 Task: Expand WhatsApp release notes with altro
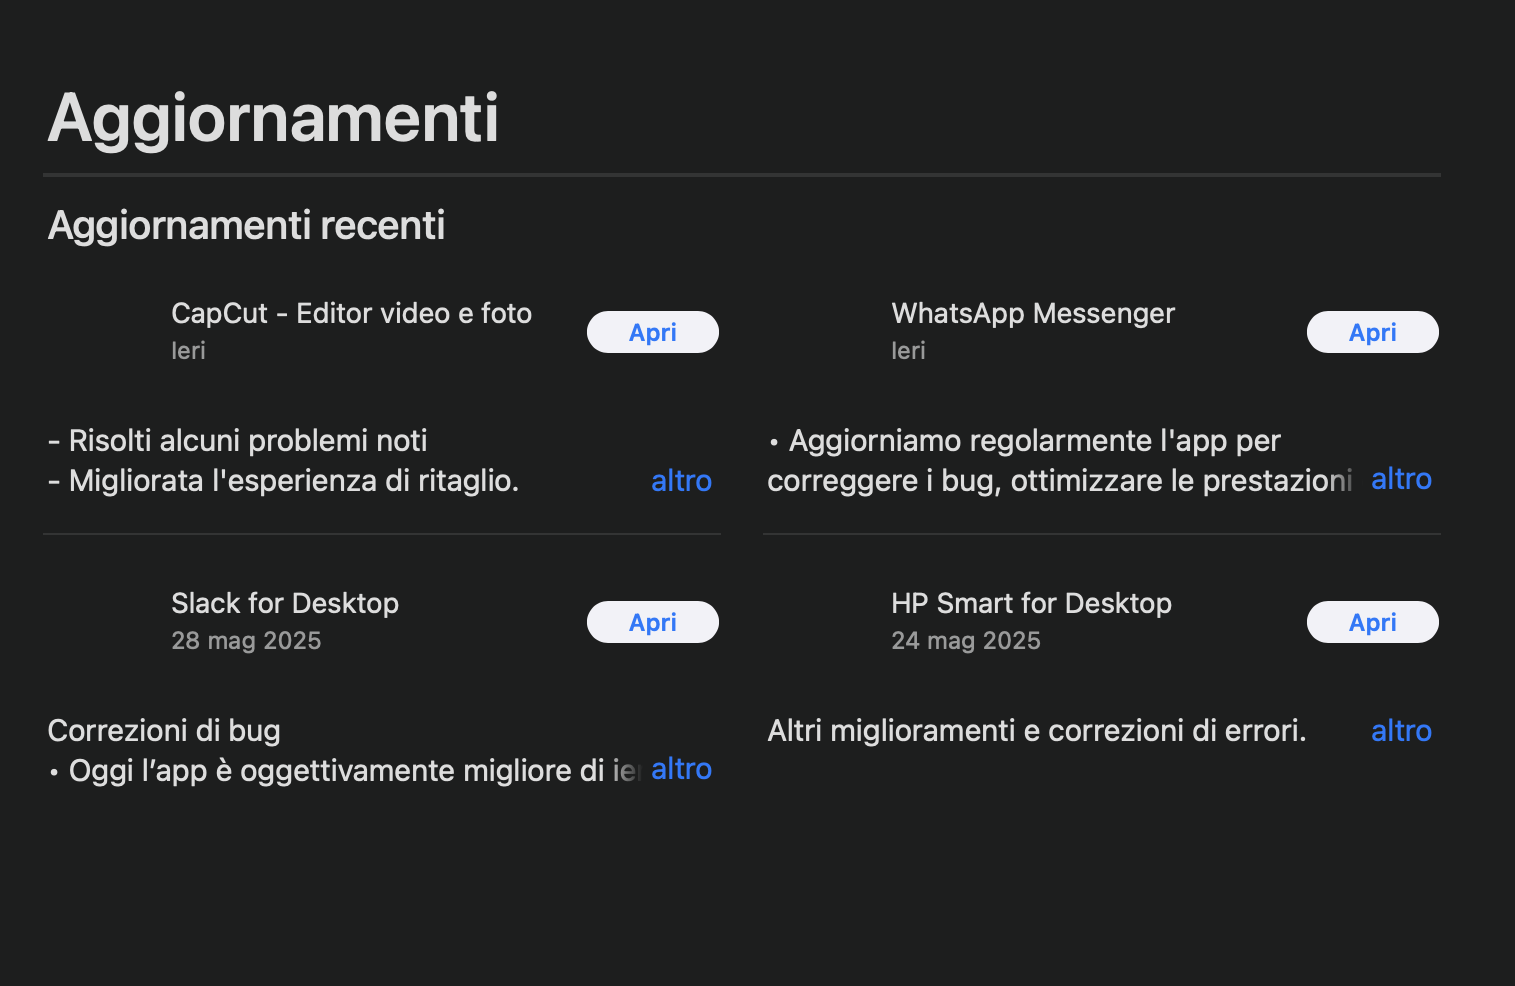click(x=1400, y=479)
